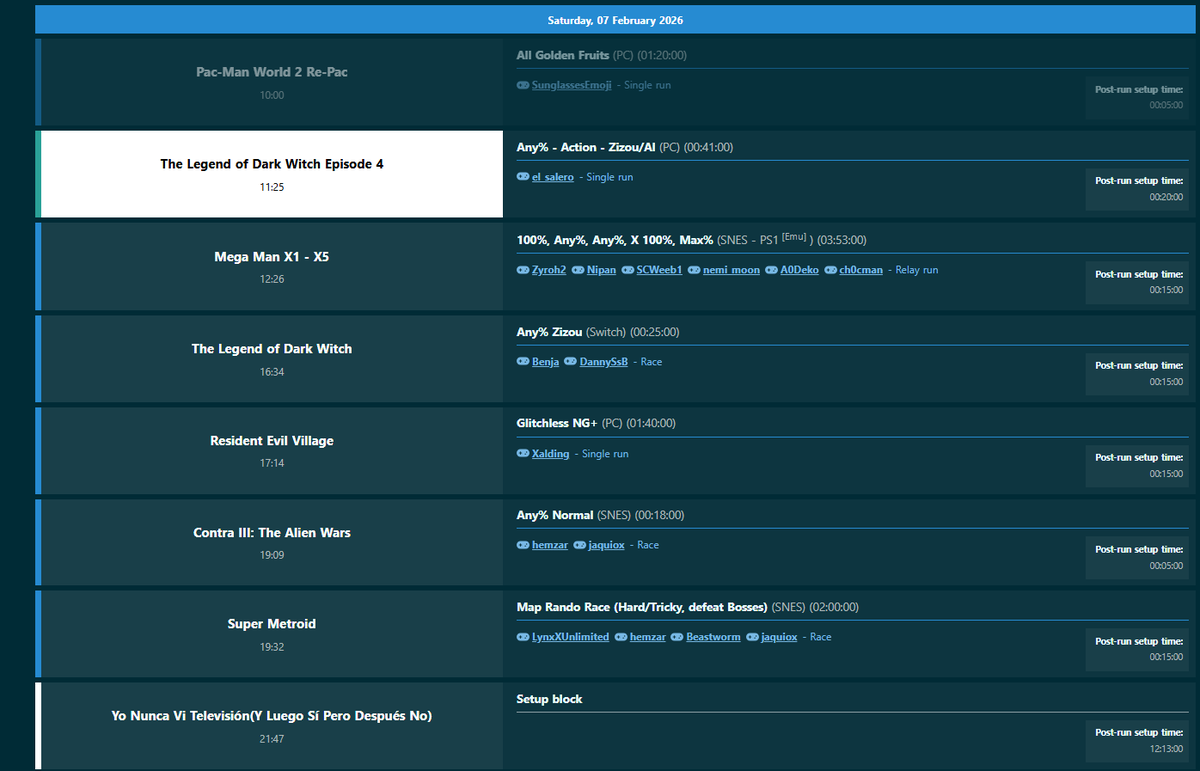Click gamepad icon before jaquiox in Super Metroid row
Viewport: 1200px width, 771px height.
pos(752,637)
